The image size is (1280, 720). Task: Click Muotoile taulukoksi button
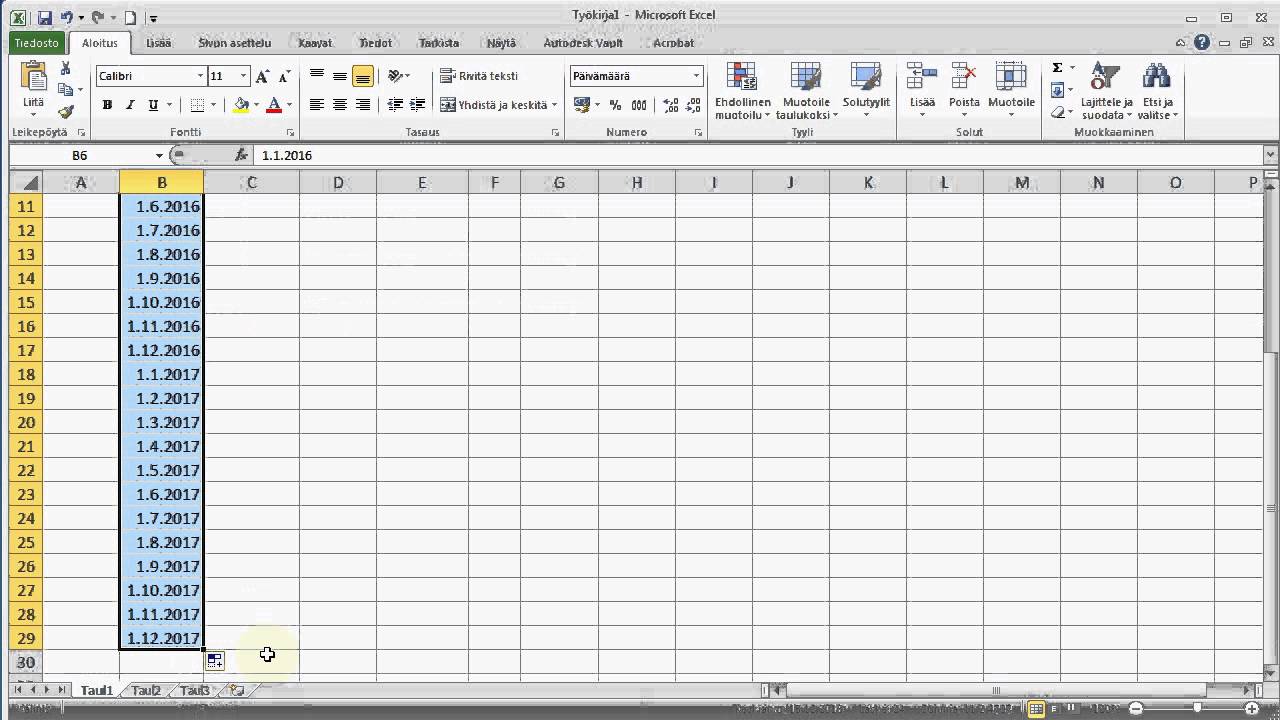tap(806, 92)
